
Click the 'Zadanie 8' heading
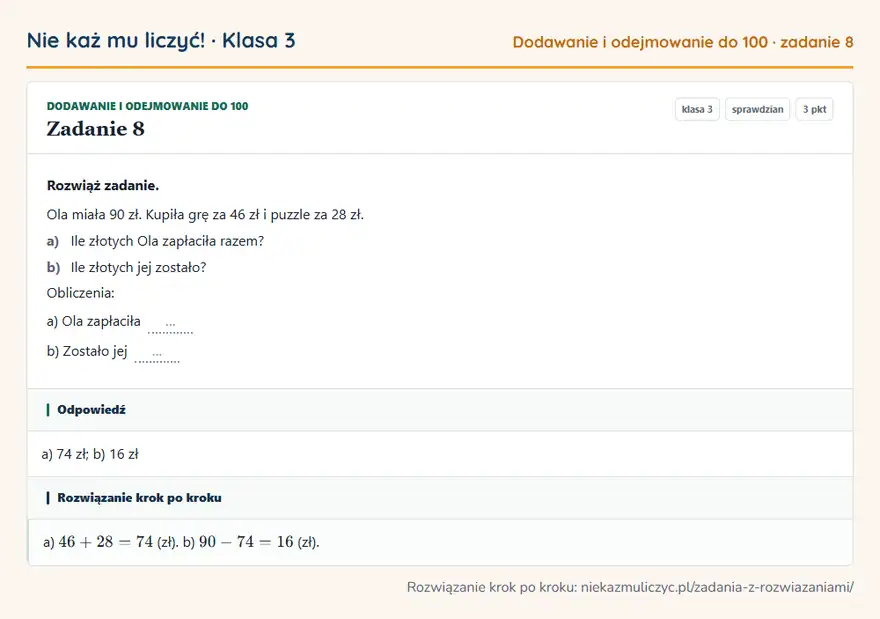(x=95, y=129)
